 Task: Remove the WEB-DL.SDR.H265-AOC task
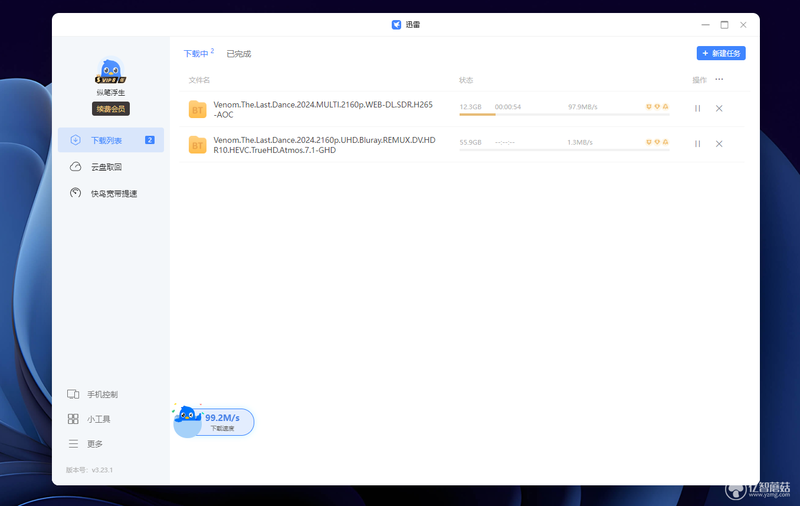point(719,108)
